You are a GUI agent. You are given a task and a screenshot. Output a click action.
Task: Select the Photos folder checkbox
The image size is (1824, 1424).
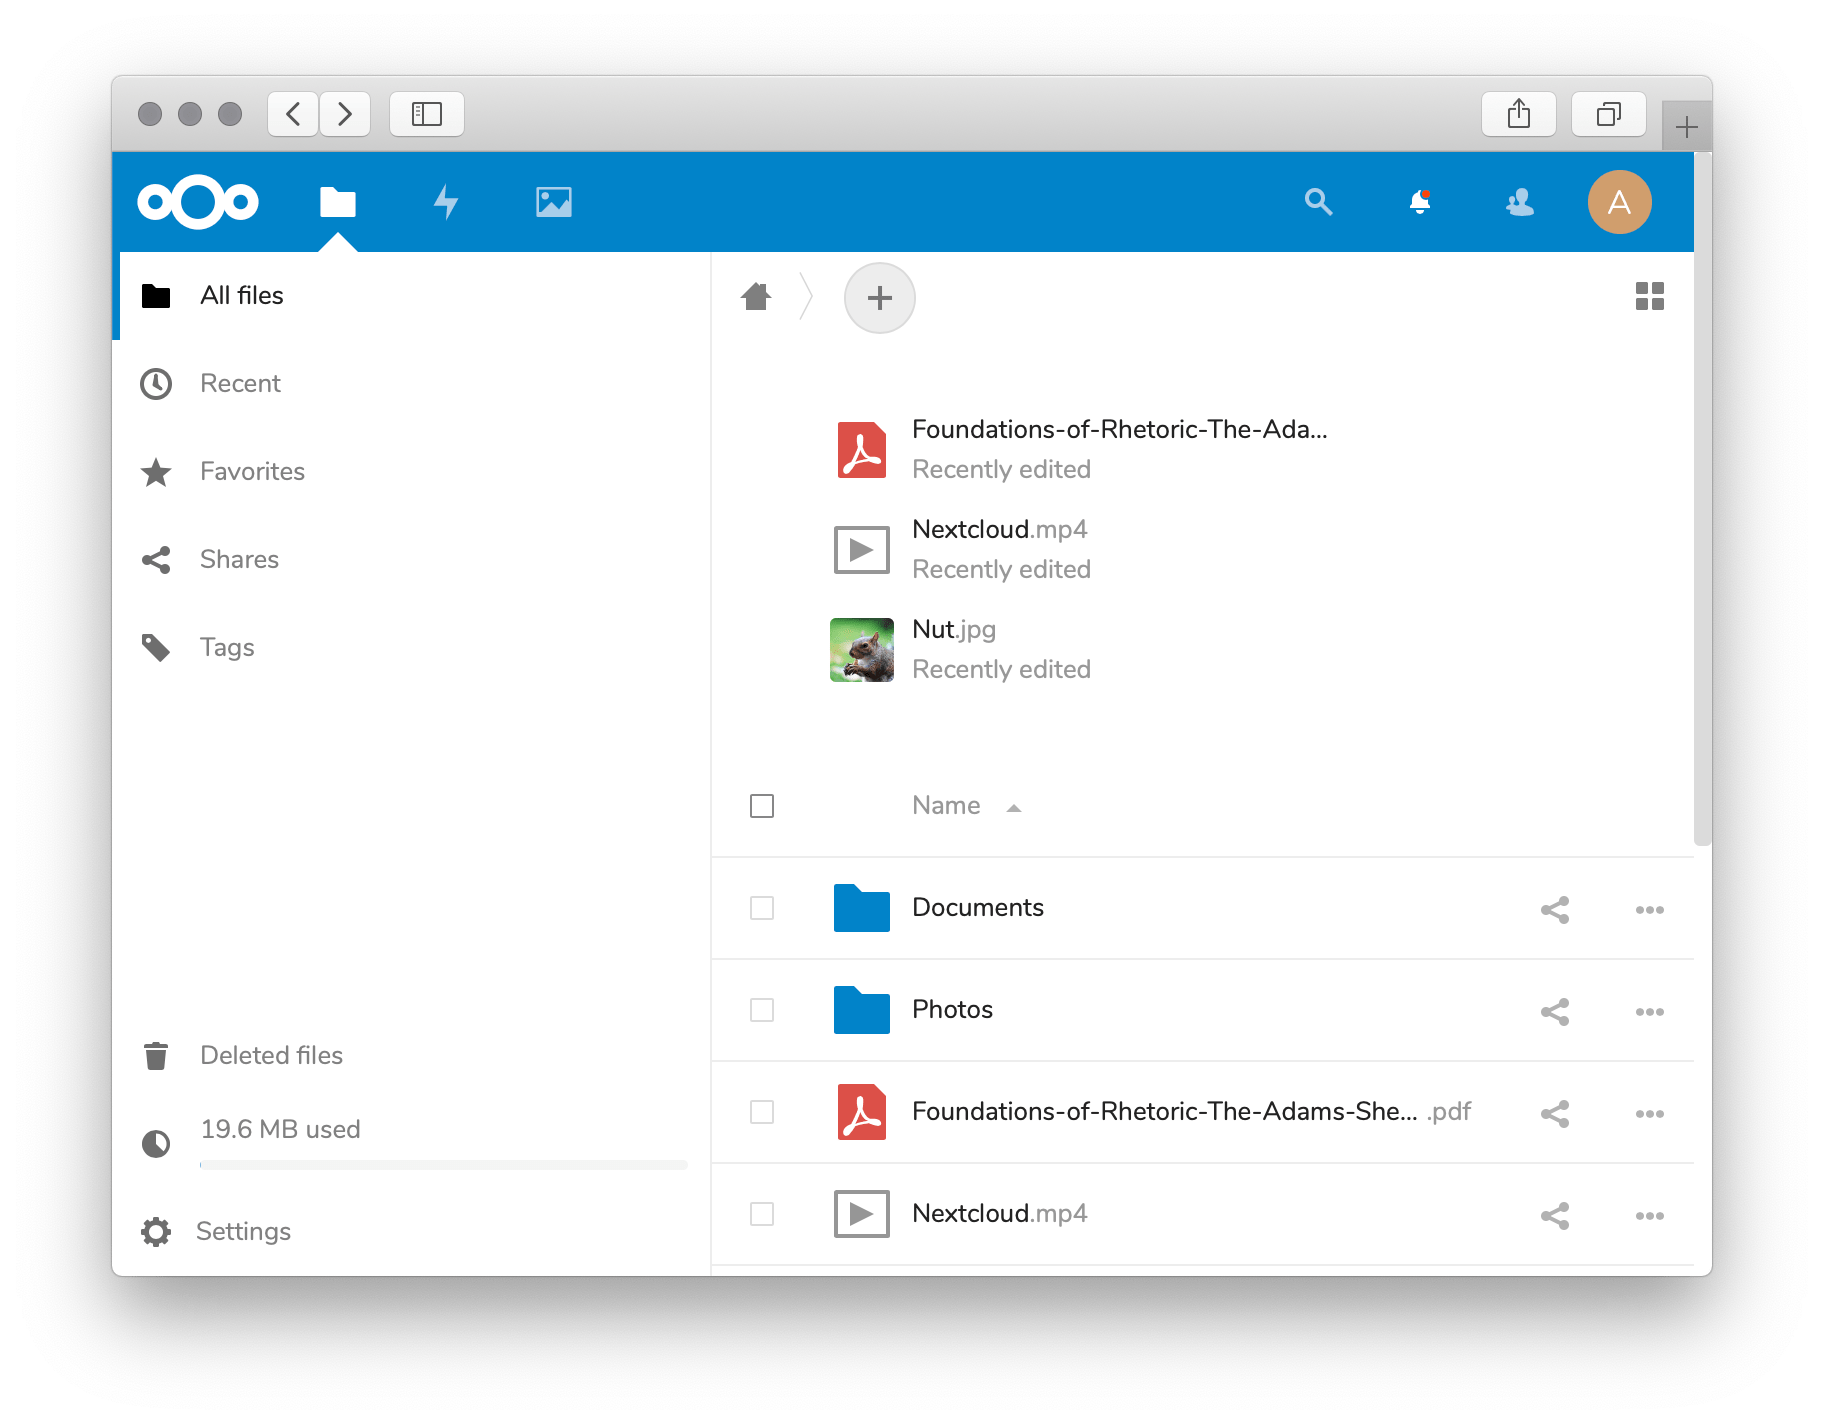click(x=762, y=1010)
